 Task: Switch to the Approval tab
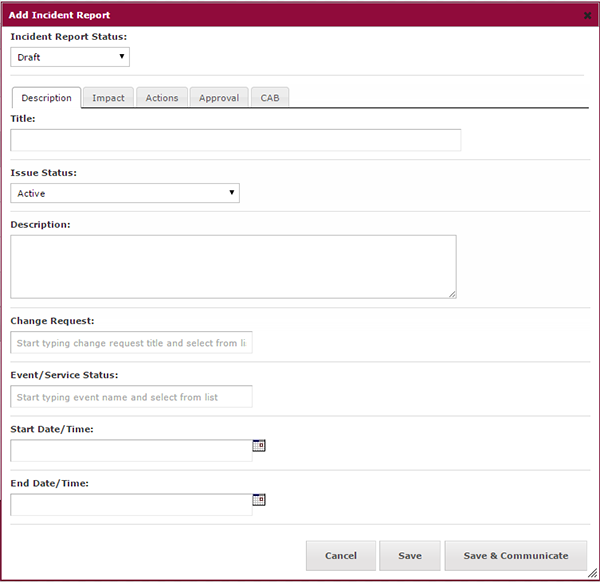[219, 98]
